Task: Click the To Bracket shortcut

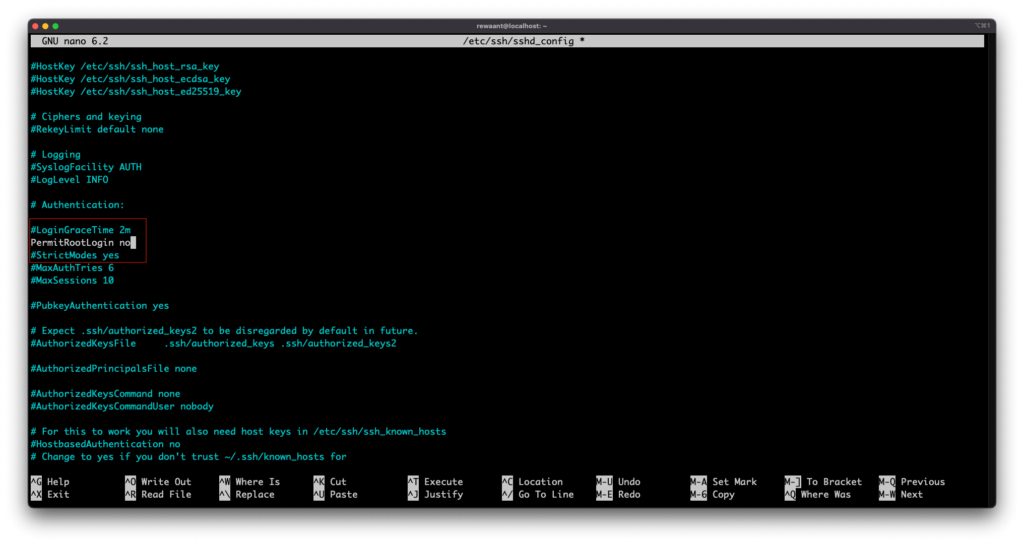Action: (x=823, y=482)
